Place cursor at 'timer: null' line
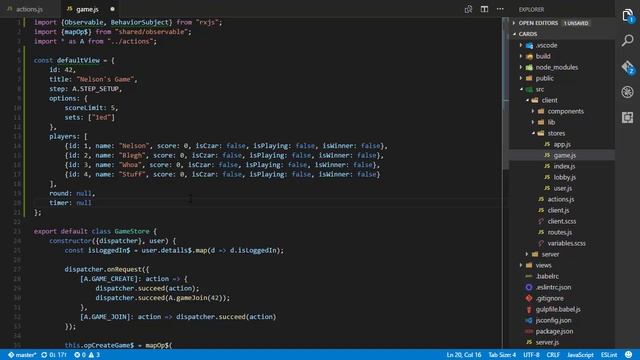The height and width of the screenshot is (360, 640). point(70,202)
